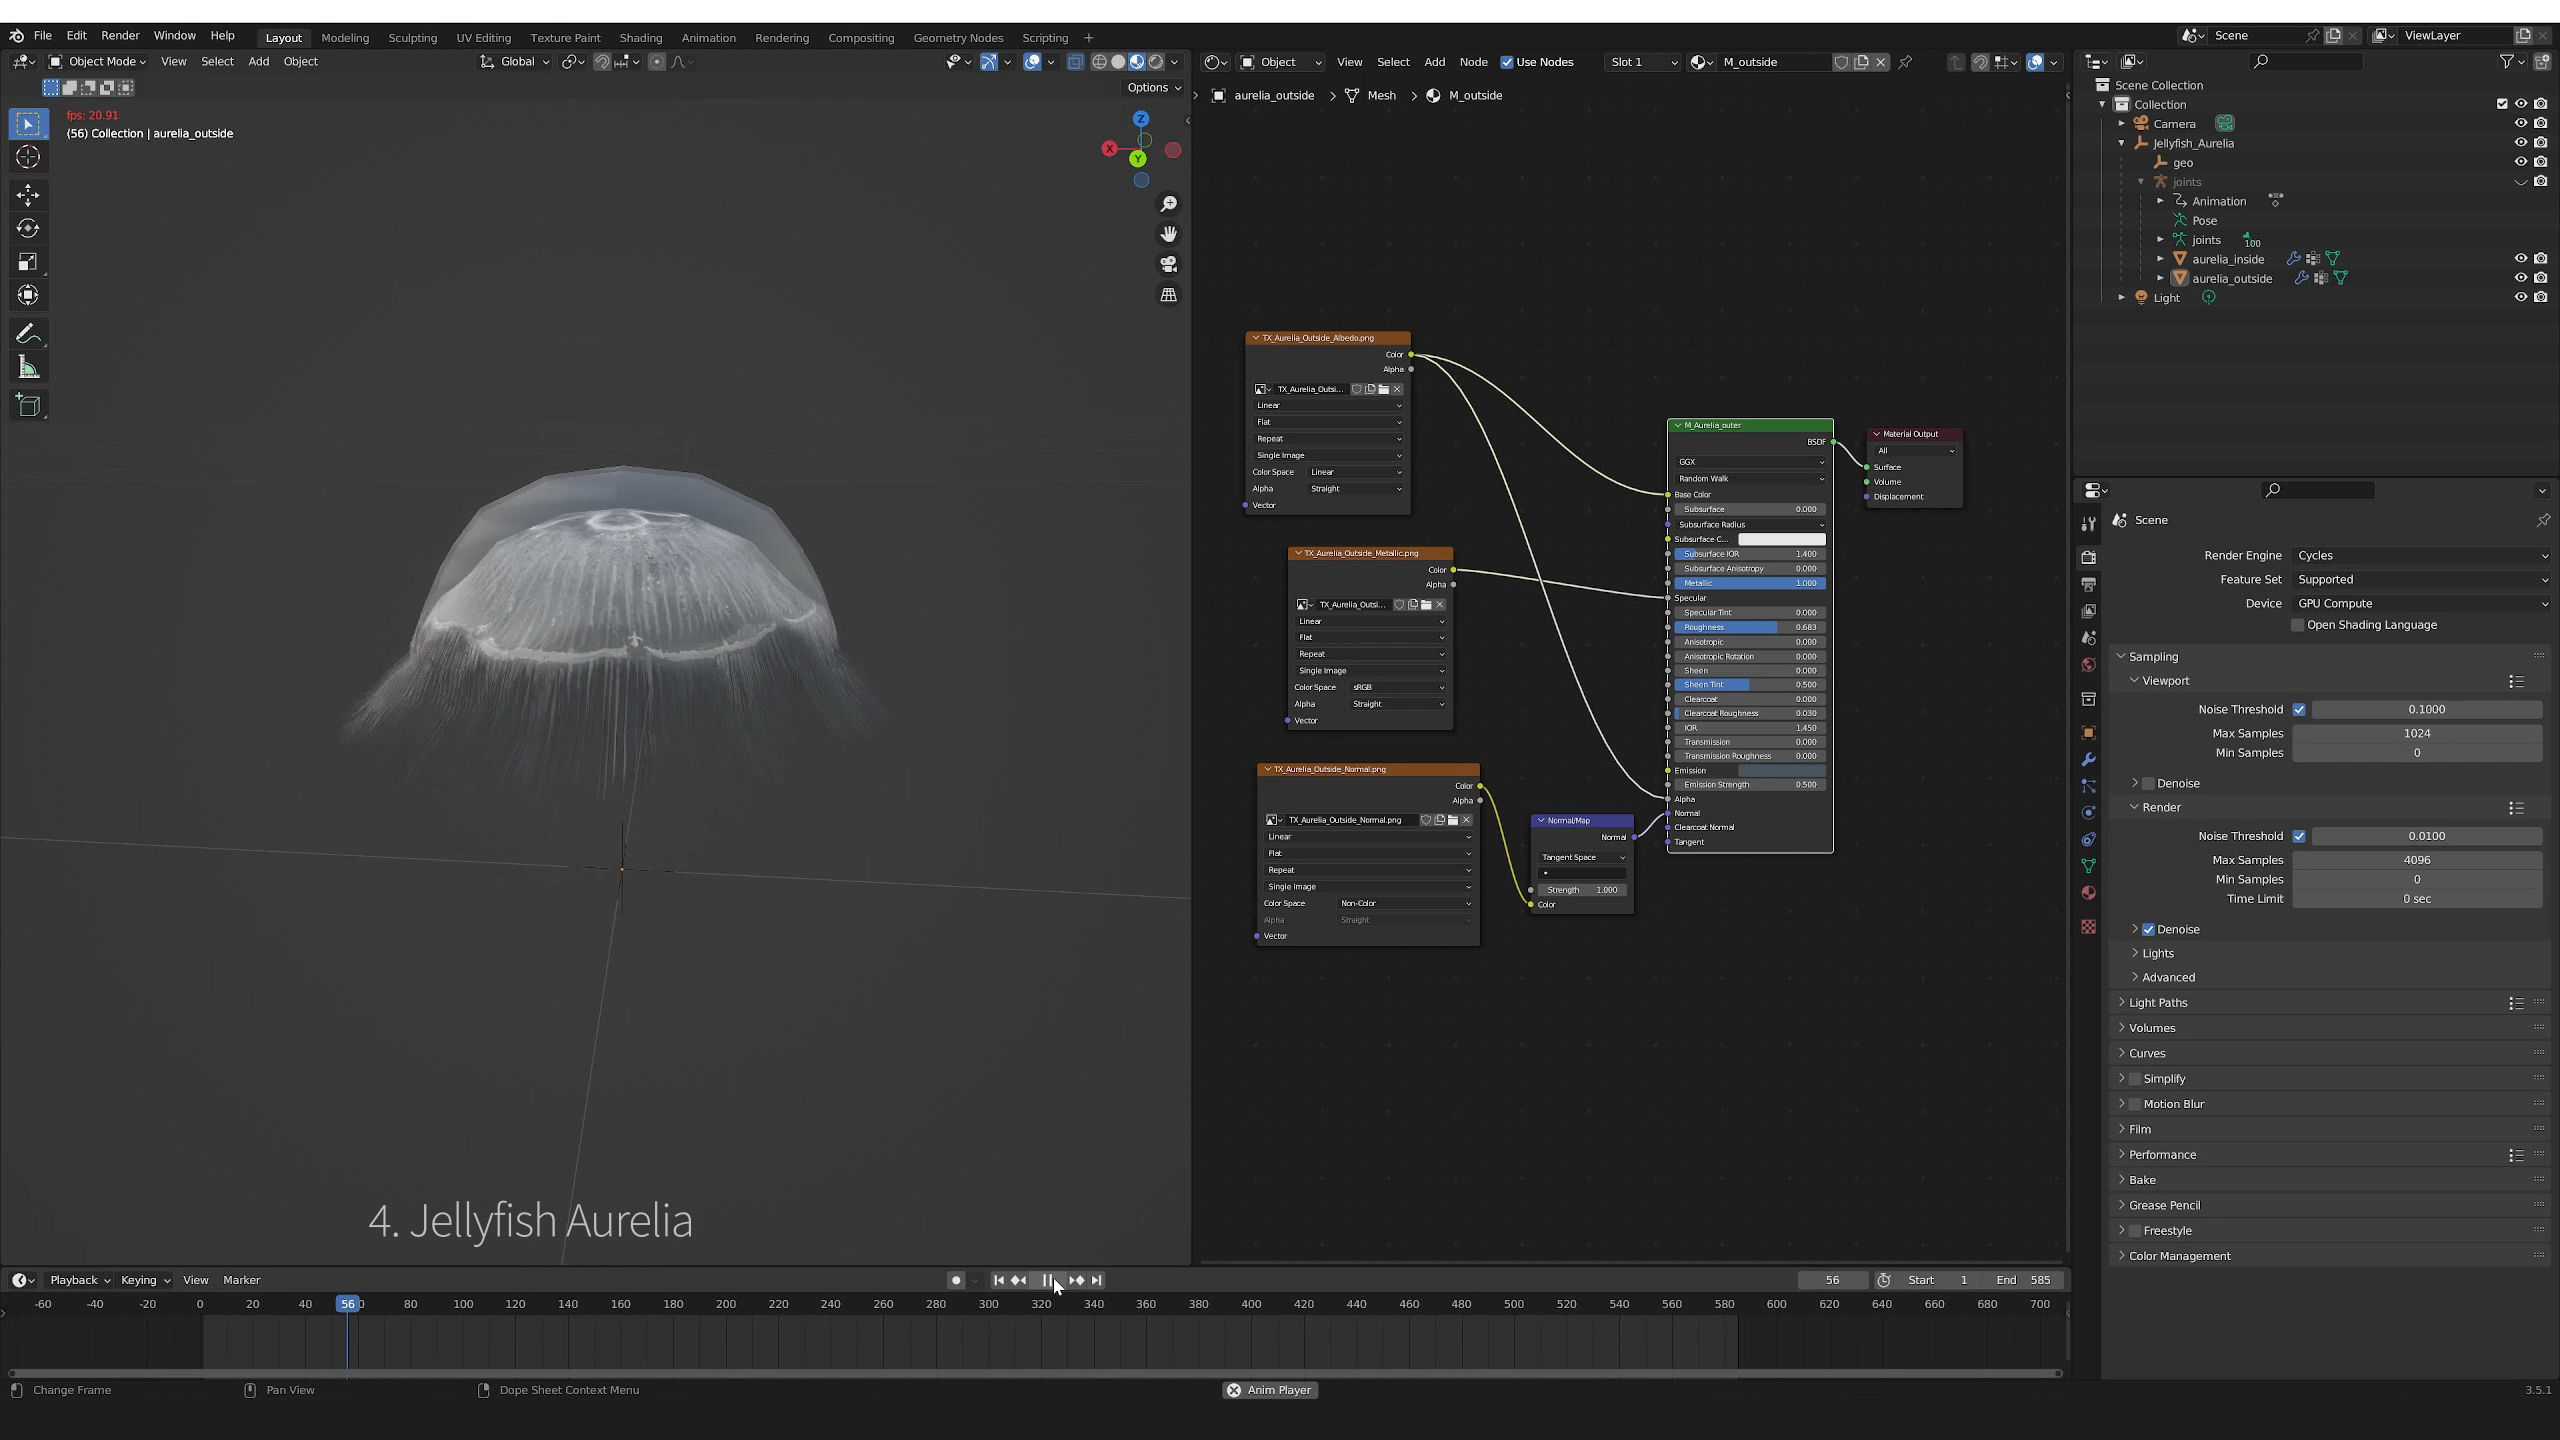Open the Render menu

(120, 36)
